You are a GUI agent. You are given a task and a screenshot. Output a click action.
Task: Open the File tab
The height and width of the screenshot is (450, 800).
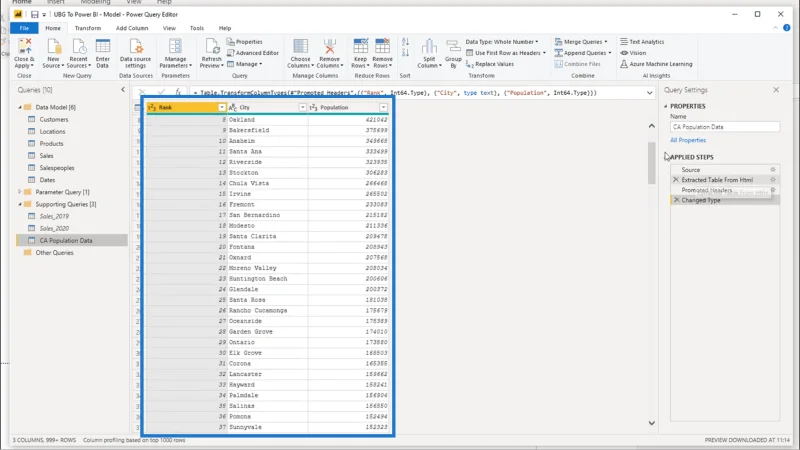tap(24, 28)
